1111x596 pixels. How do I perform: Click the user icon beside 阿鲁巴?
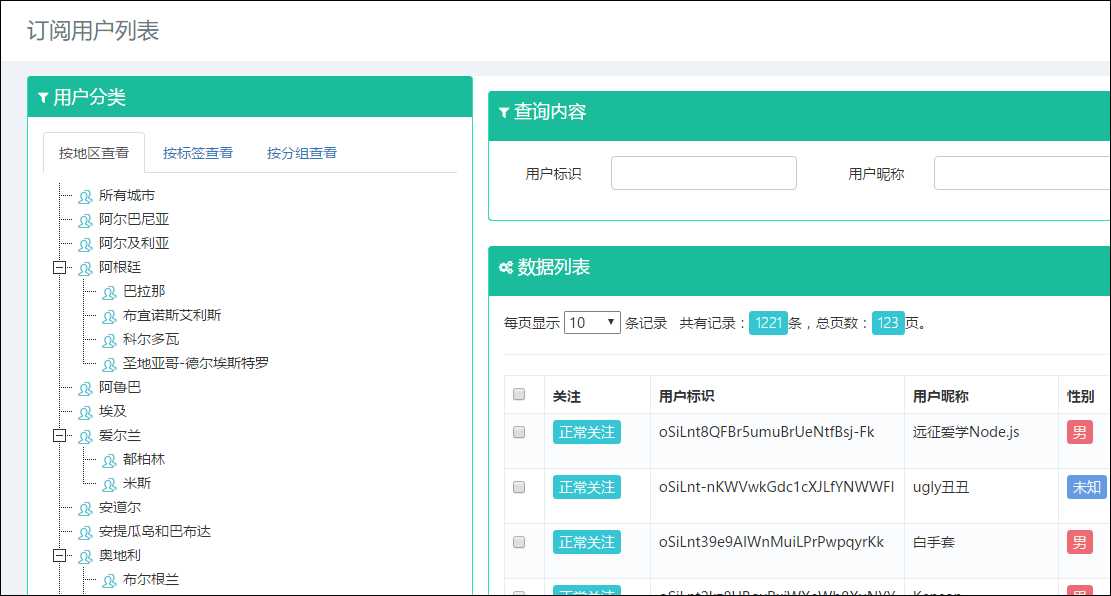85,388
